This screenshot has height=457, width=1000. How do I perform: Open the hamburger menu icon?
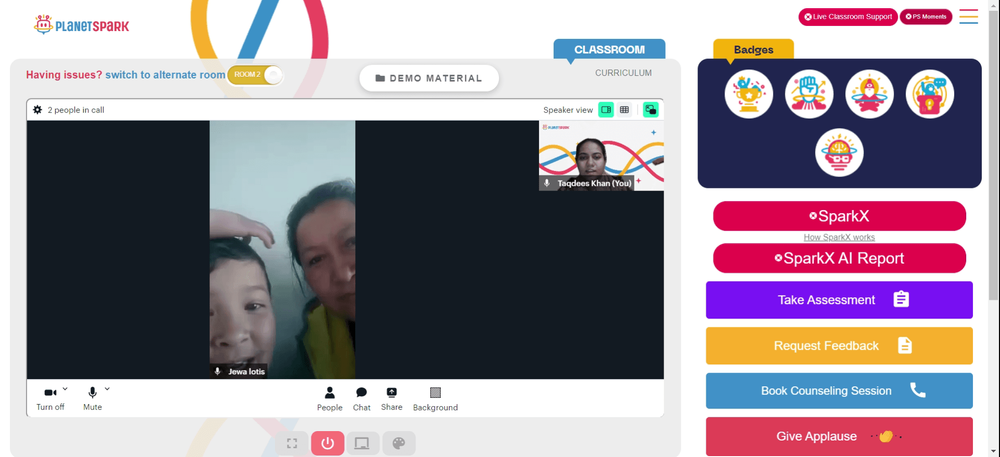(968, 17)
